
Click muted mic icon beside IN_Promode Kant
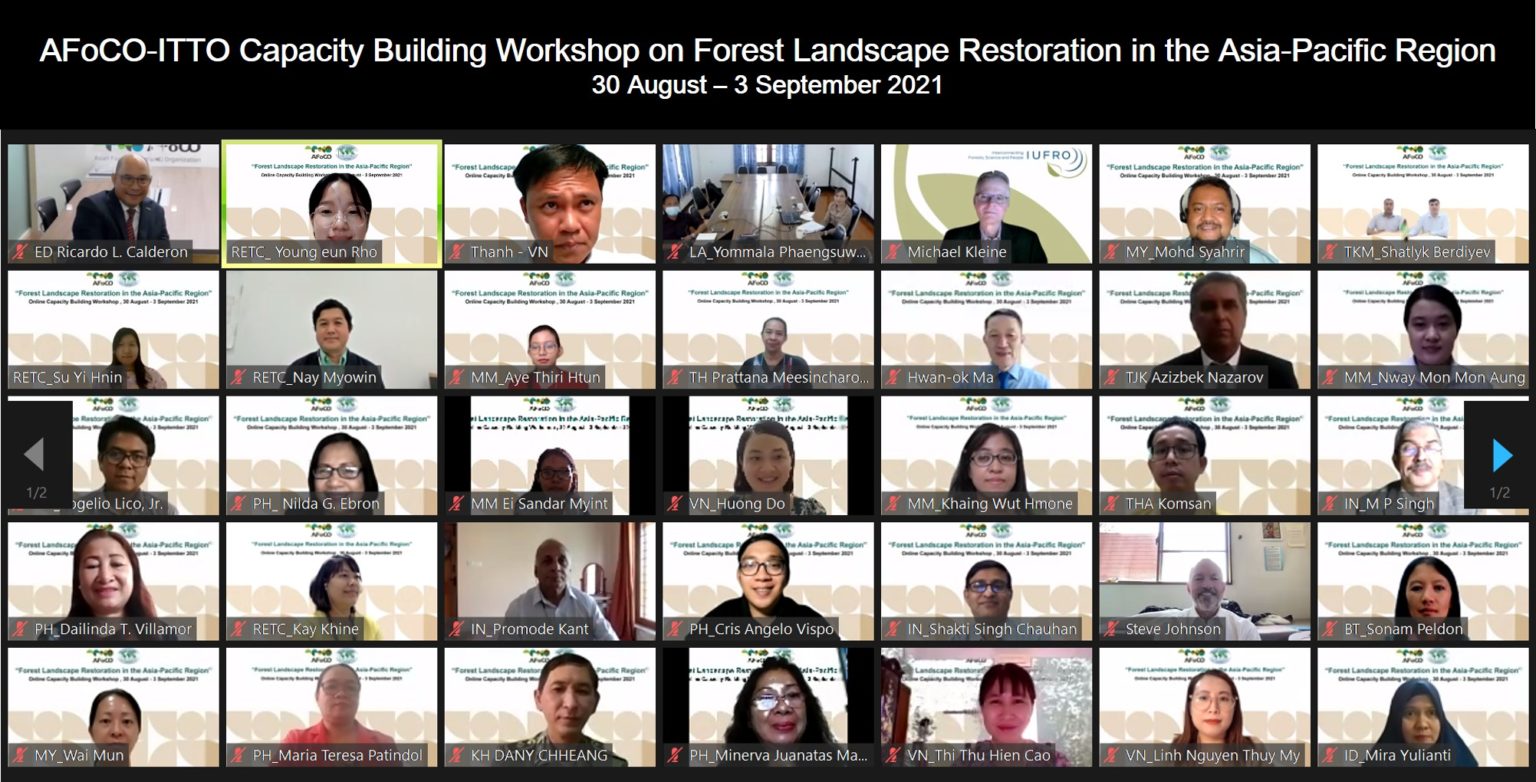tap(456, 629)
